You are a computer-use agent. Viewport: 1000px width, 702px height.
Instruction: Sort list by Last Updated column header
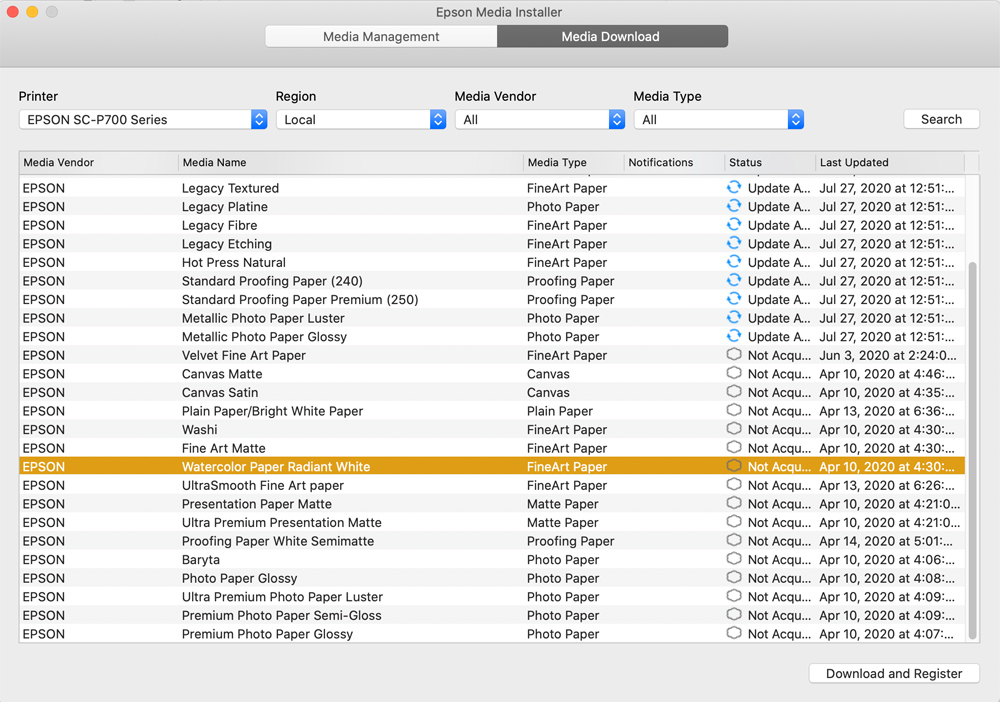point(888,162)
